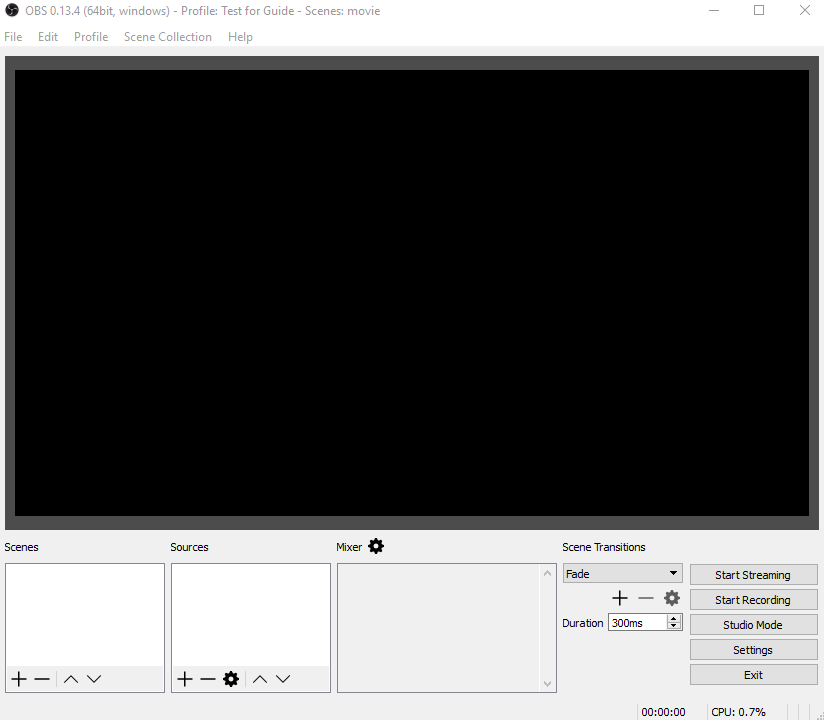This screenshot has height=720, width=824.
Task: Open the Settings dialog
Action: tap(754, 650)
